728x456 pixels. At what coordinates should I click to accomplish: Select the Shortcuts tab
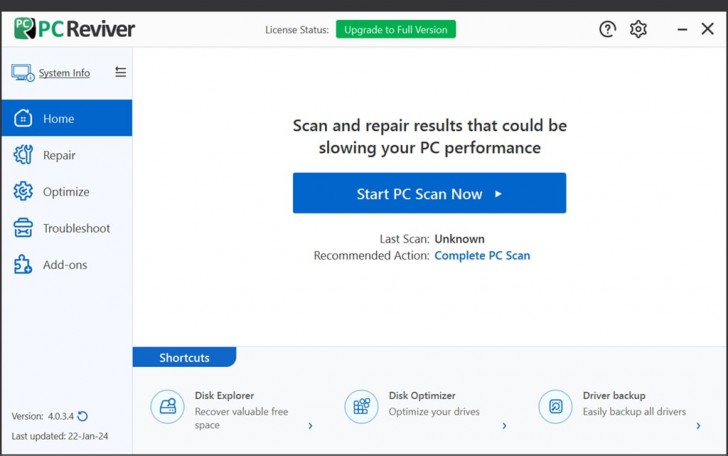pos(184,357)
